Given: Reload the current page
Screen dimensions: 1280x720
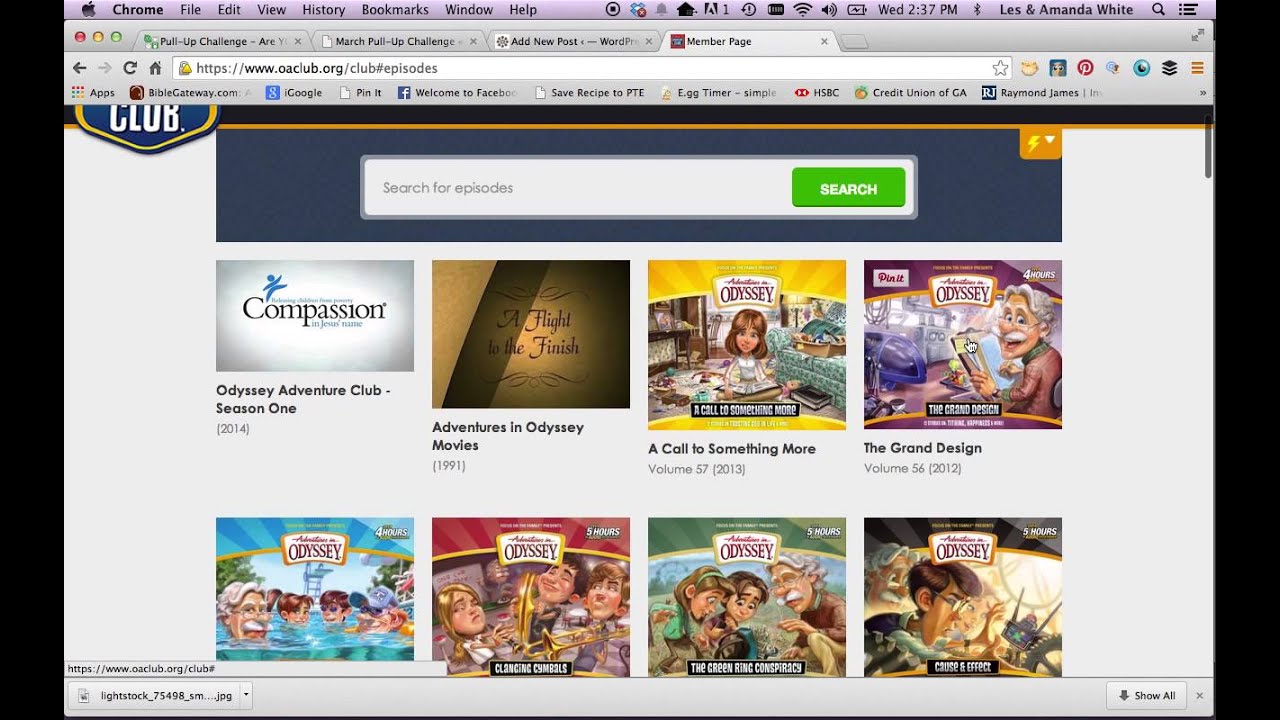Looking at the screenshot, I should (130, 68).
